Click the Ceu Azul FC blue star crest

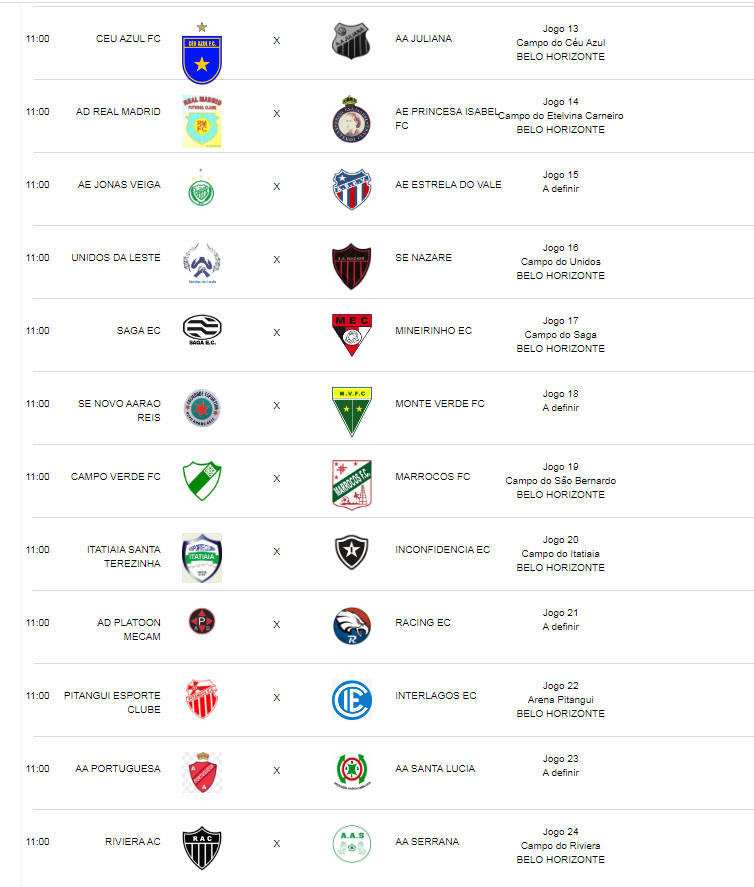(x=202, y=53)
